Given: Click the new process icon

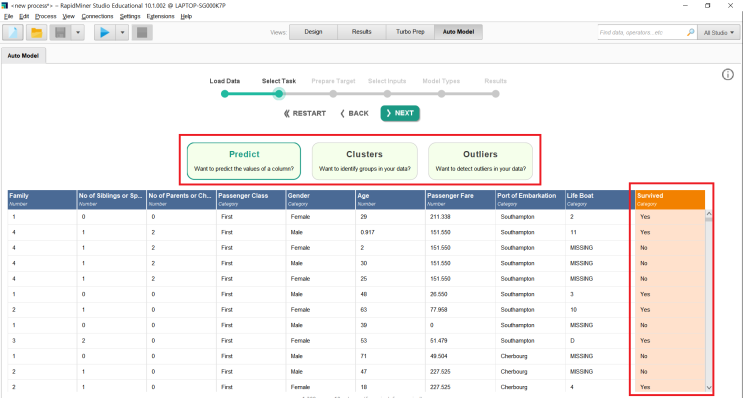Looking at the screenshot, I should coord(13,33).
